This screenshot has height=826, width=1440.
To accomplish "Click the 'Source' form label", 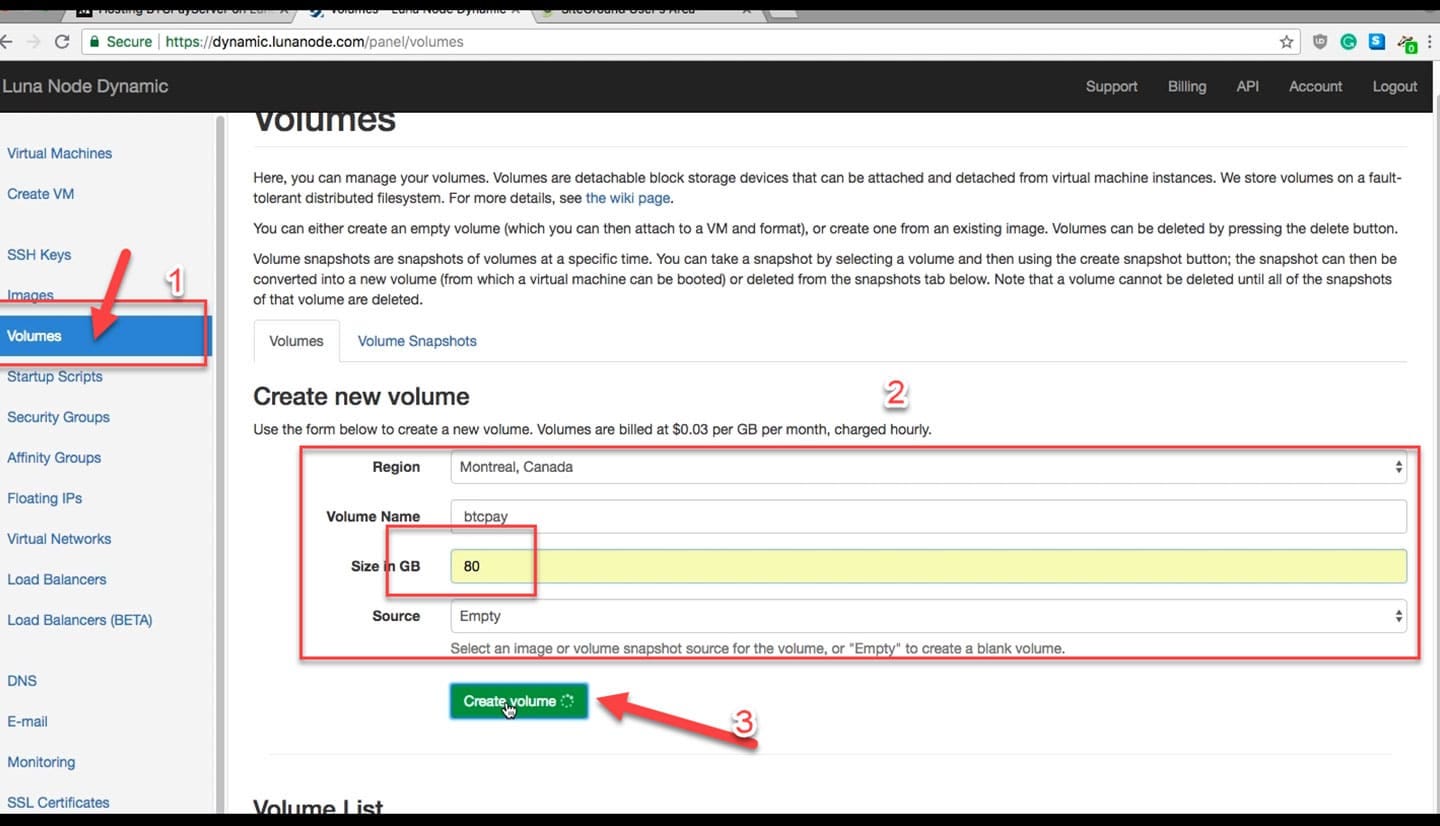I will point(396,616).
